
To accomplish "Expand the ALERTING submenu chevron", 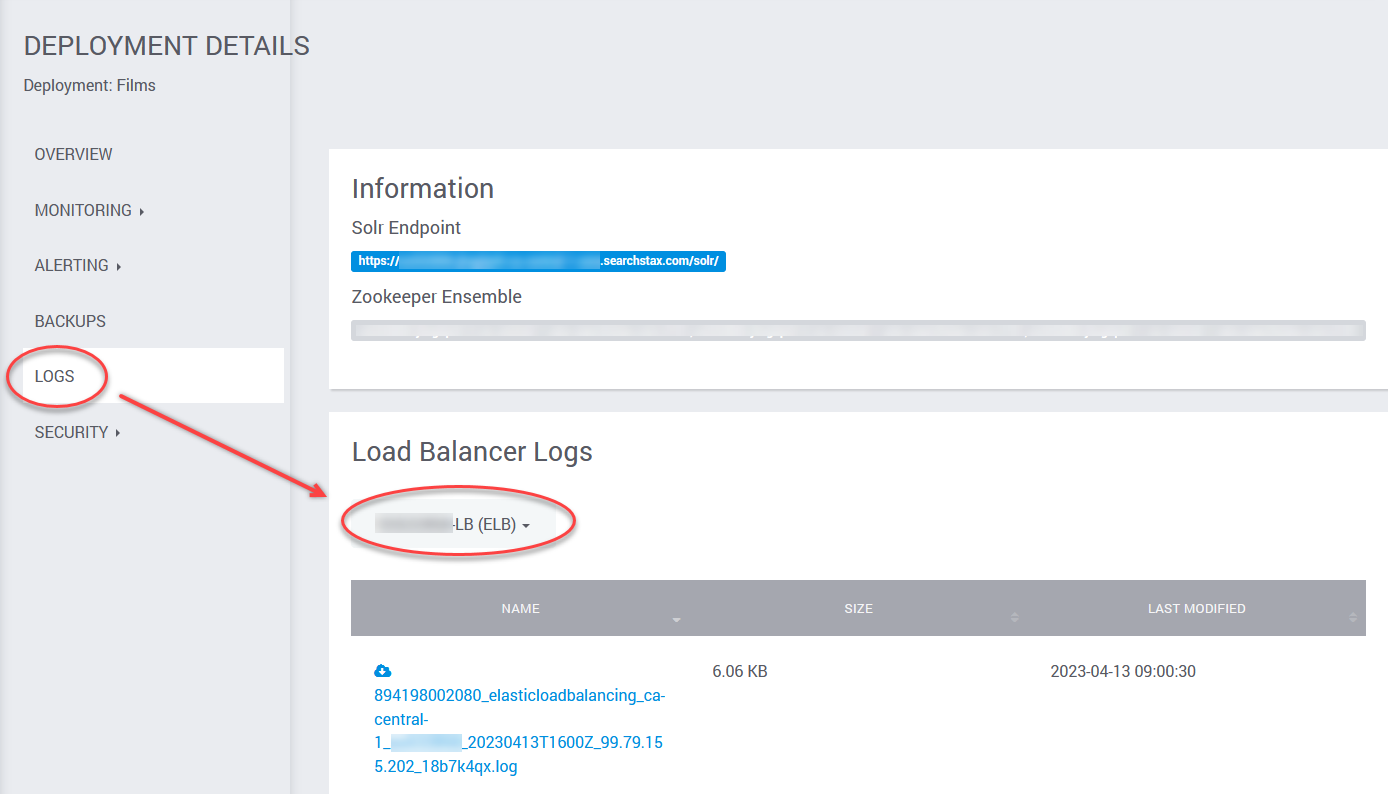I will 118,266.
